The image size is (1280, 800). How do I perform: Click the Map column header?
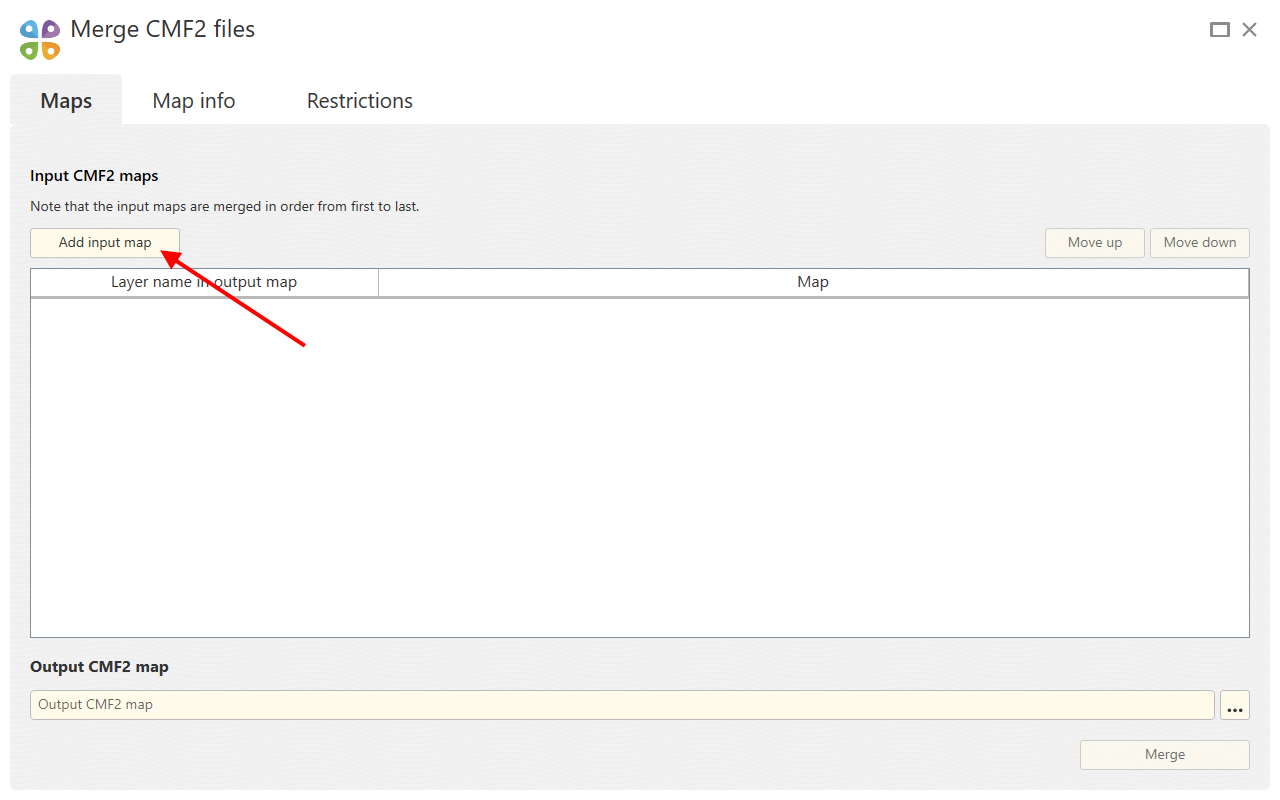(x=813, y=283)
